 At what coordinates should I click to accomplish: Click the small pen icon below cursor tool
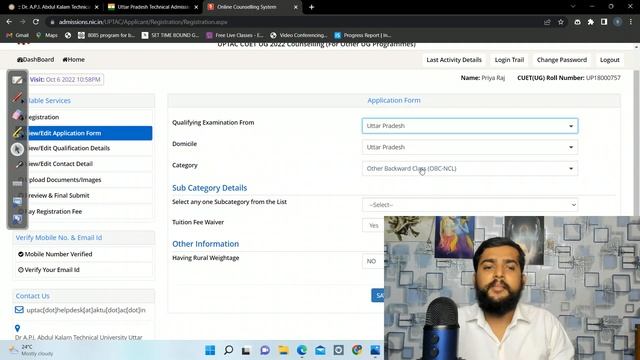(x=19, y=165)
